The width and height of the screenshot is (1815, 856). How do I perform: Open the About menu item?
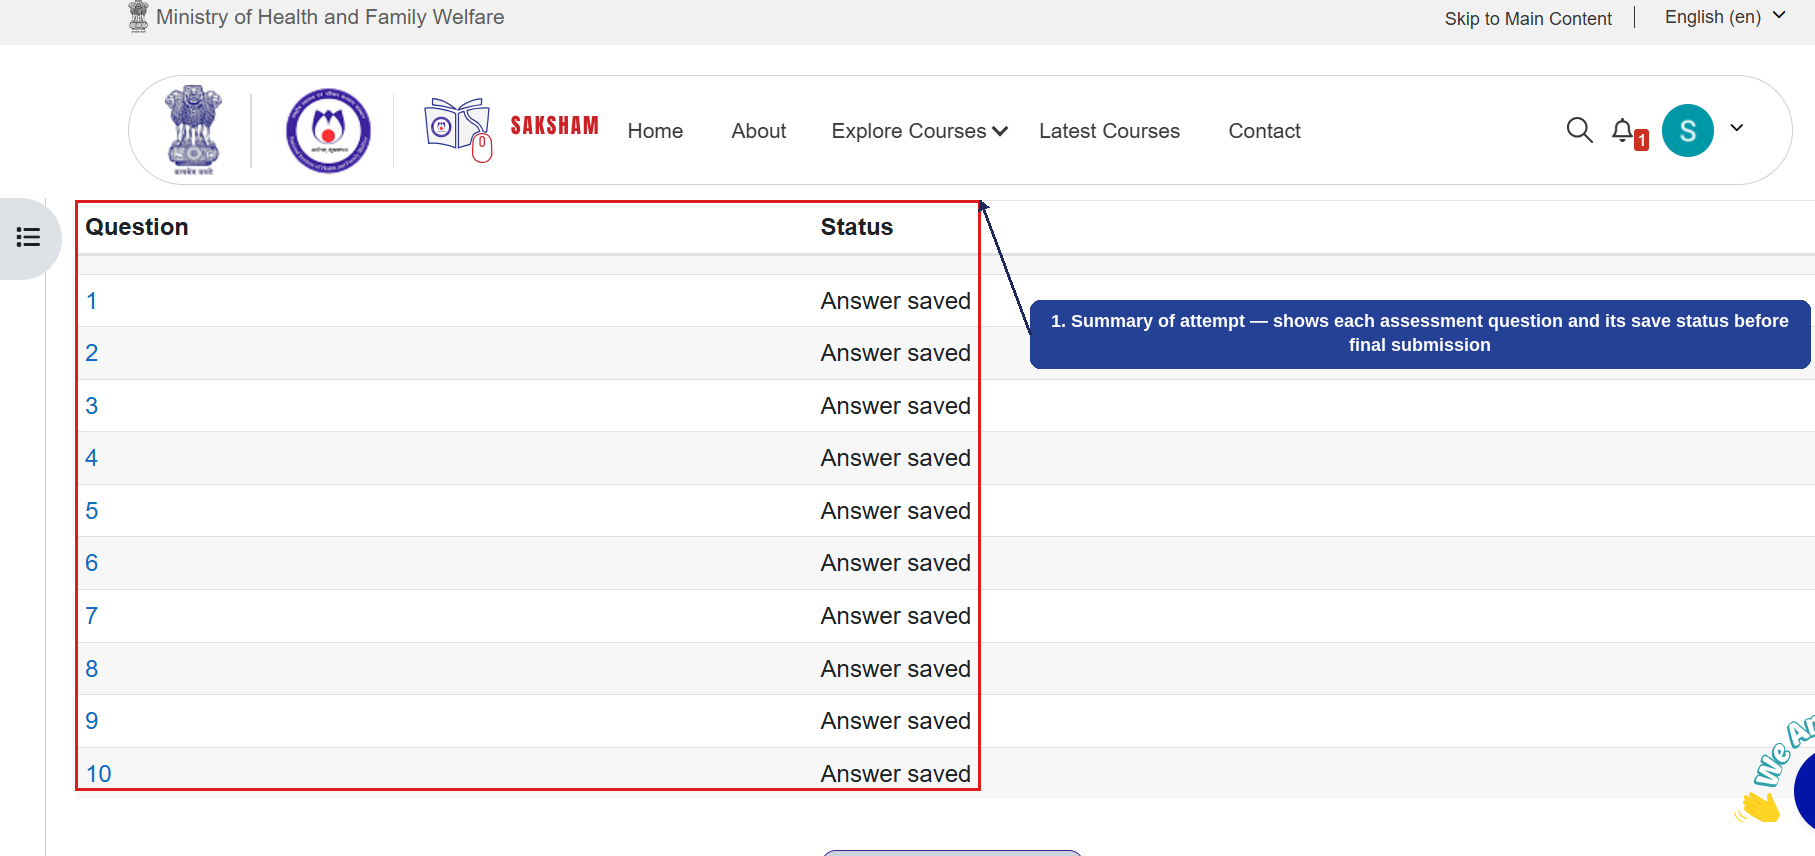759,131
